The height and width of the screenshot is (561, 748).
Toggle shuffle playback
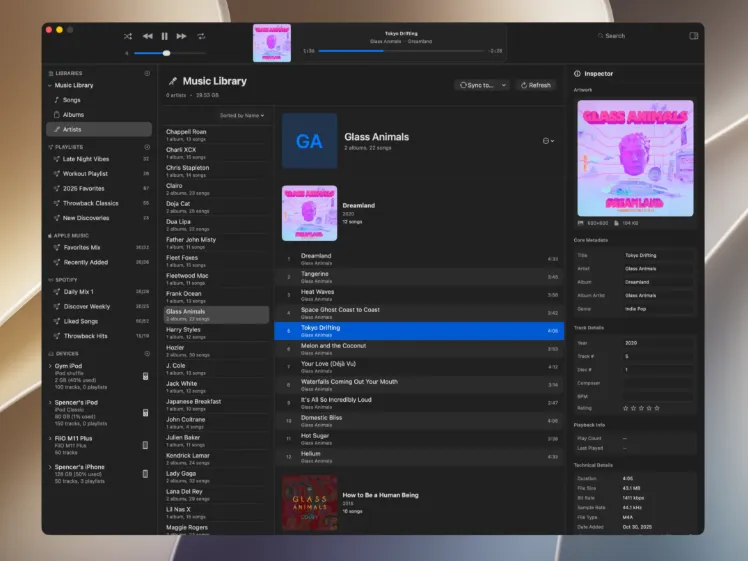point(128,36)
